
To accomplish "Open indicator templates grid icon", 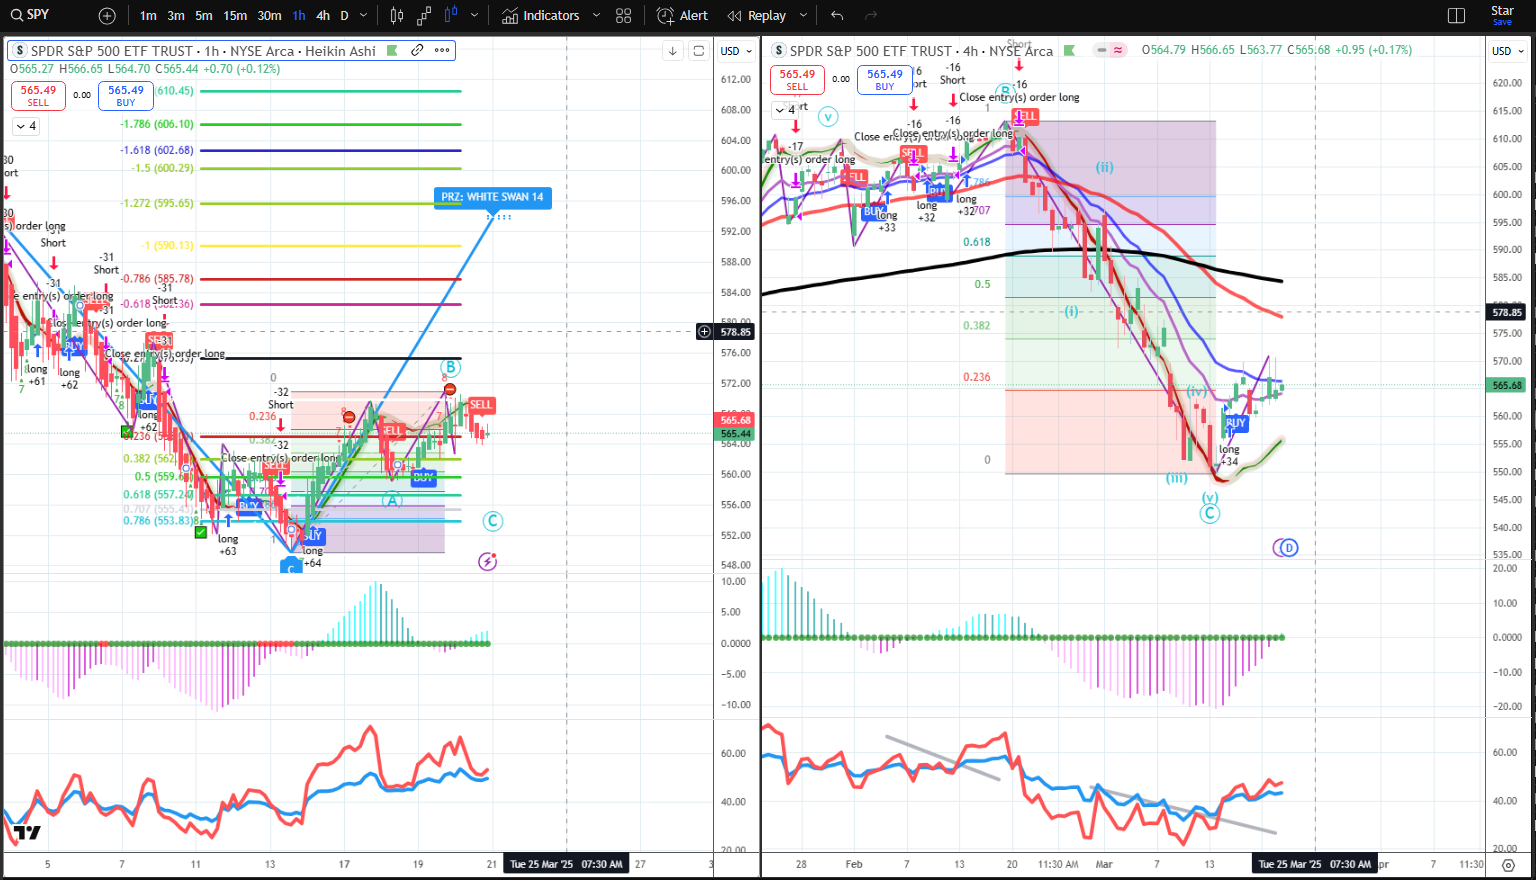I will pyautogui.click(x=624, y=16).
